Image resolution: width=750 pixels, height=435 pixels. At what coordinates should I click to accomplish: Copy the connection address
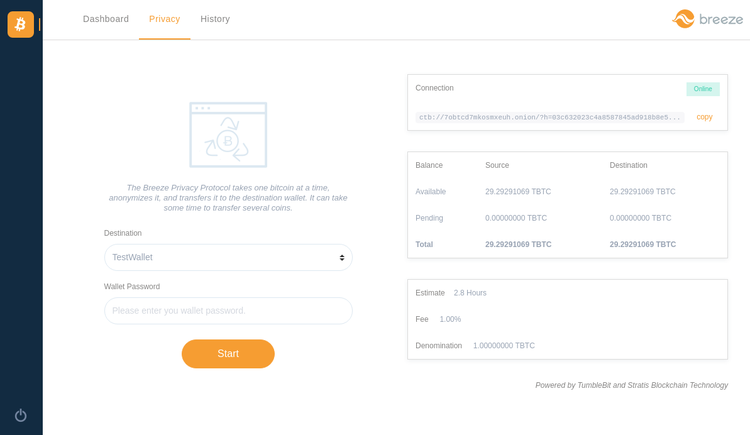704,117
